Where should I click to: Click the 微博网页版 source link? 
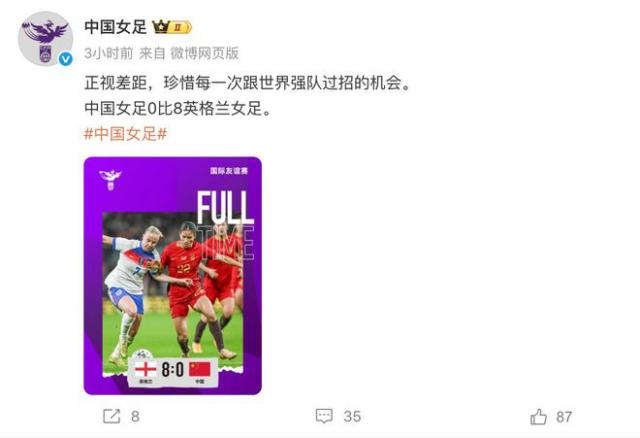tap(204, 53)
